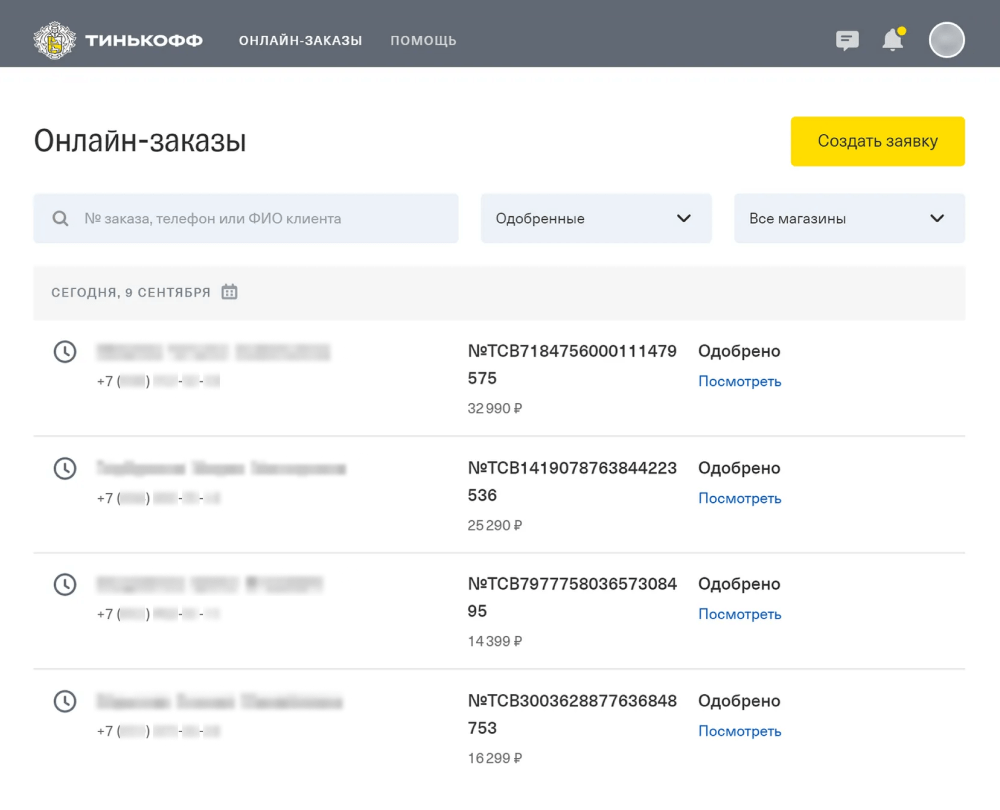
Task: Click the clock icon beside the 25 290 ₽ order
Action: click(x=65, y=468)
